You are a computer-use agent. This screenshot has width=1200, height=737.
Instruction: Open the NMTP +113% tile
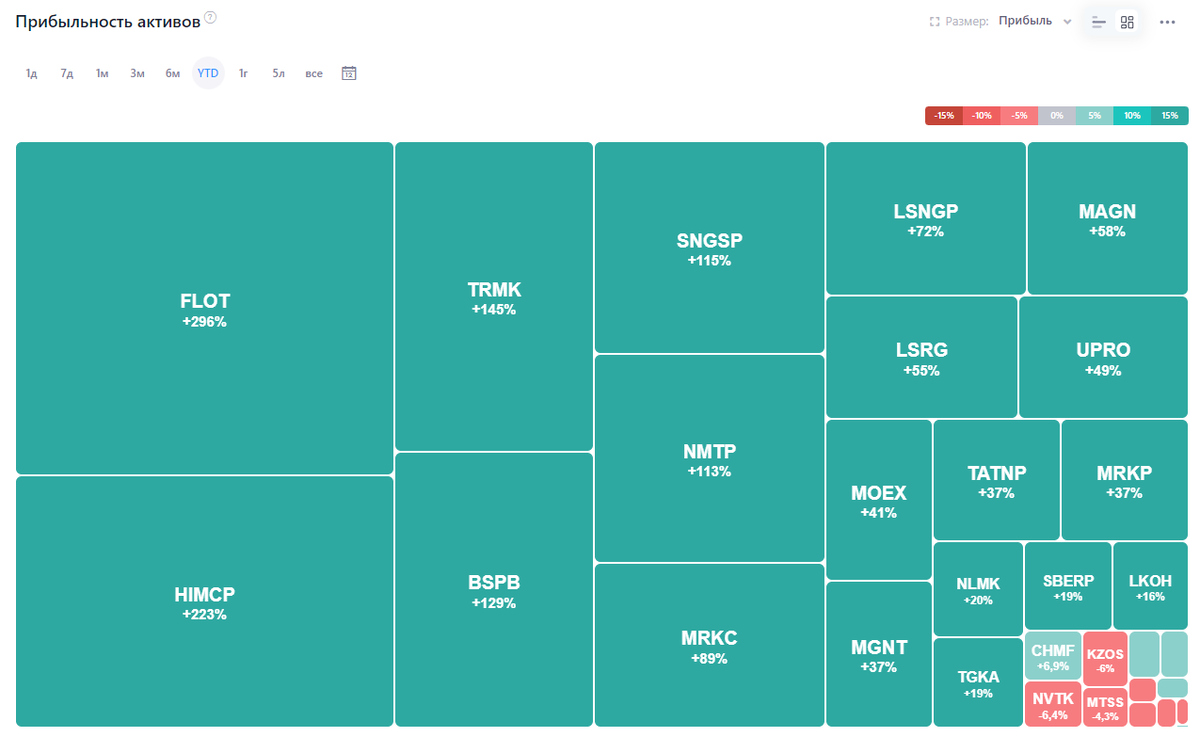pos(709,458)
